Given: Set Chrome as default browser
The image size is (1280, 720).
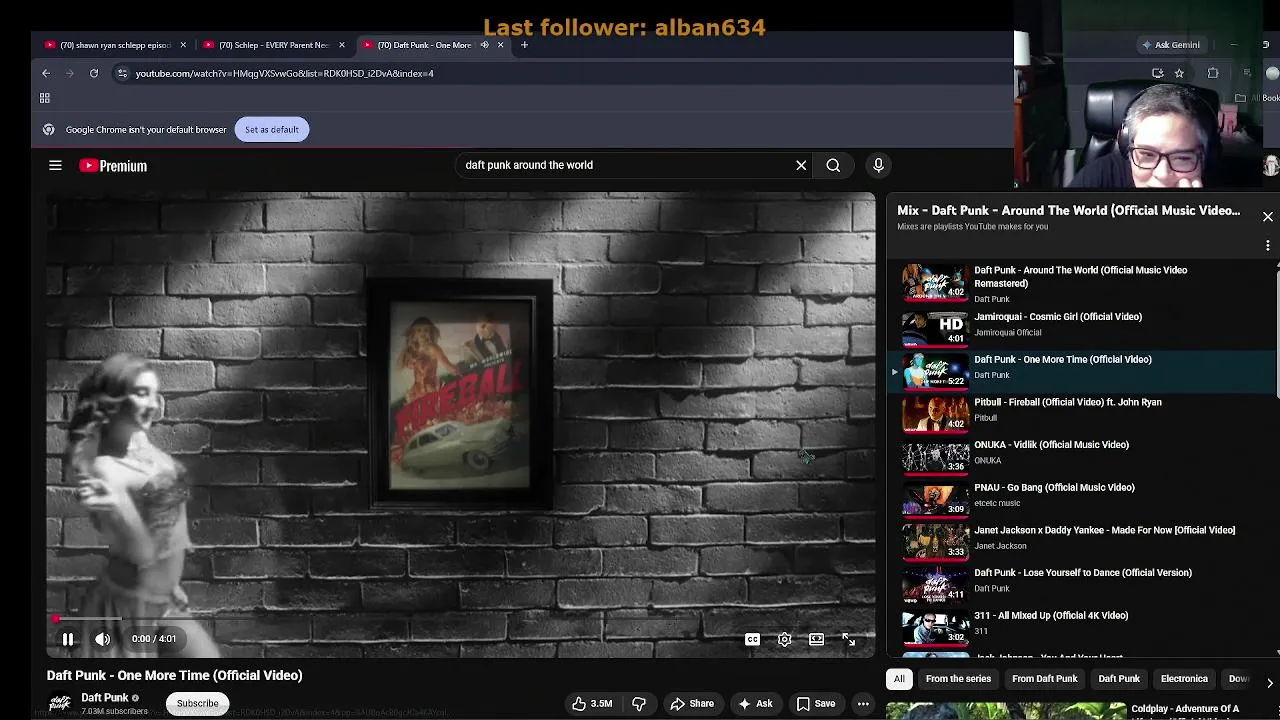Looking at the screenshot, I should (271, 129).
